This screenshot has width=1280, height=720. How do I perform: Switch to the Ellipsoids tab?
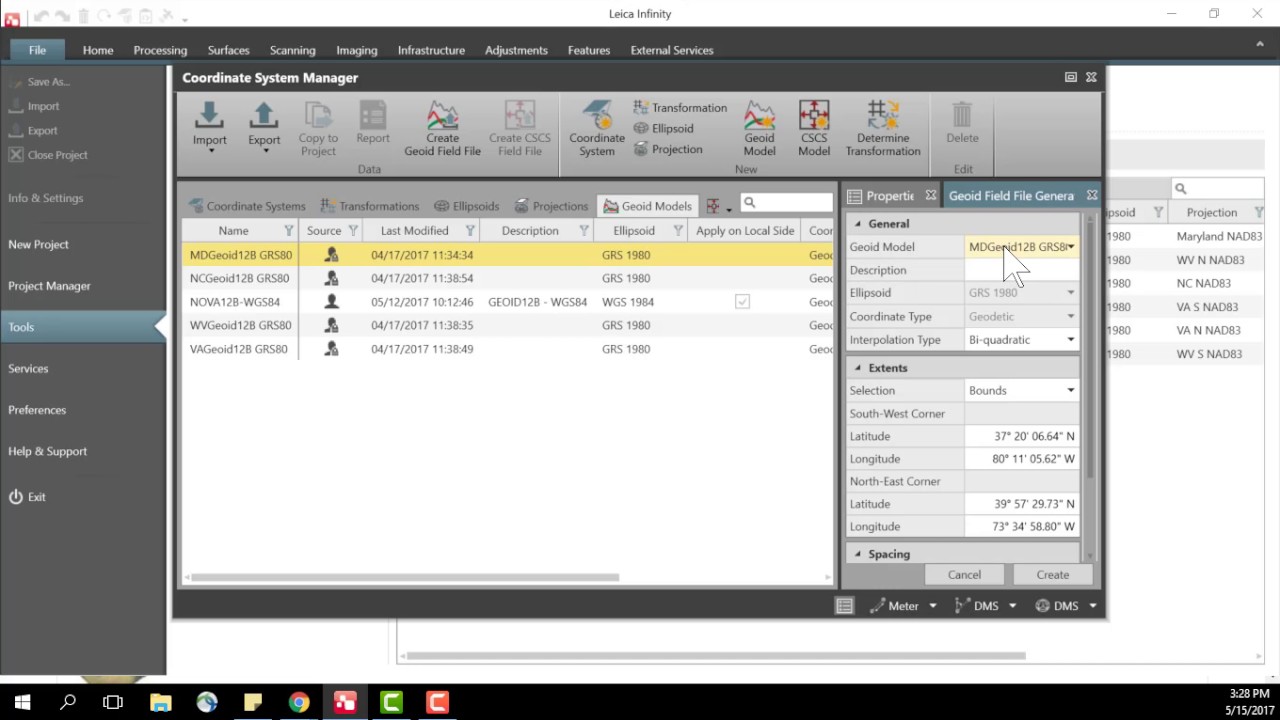(x=467, y=206)
